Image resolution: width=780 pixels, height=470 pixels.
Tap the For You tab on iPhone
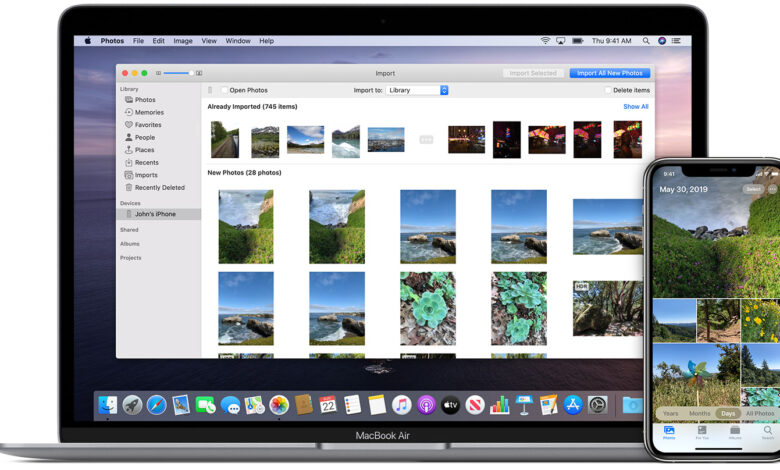702,432
